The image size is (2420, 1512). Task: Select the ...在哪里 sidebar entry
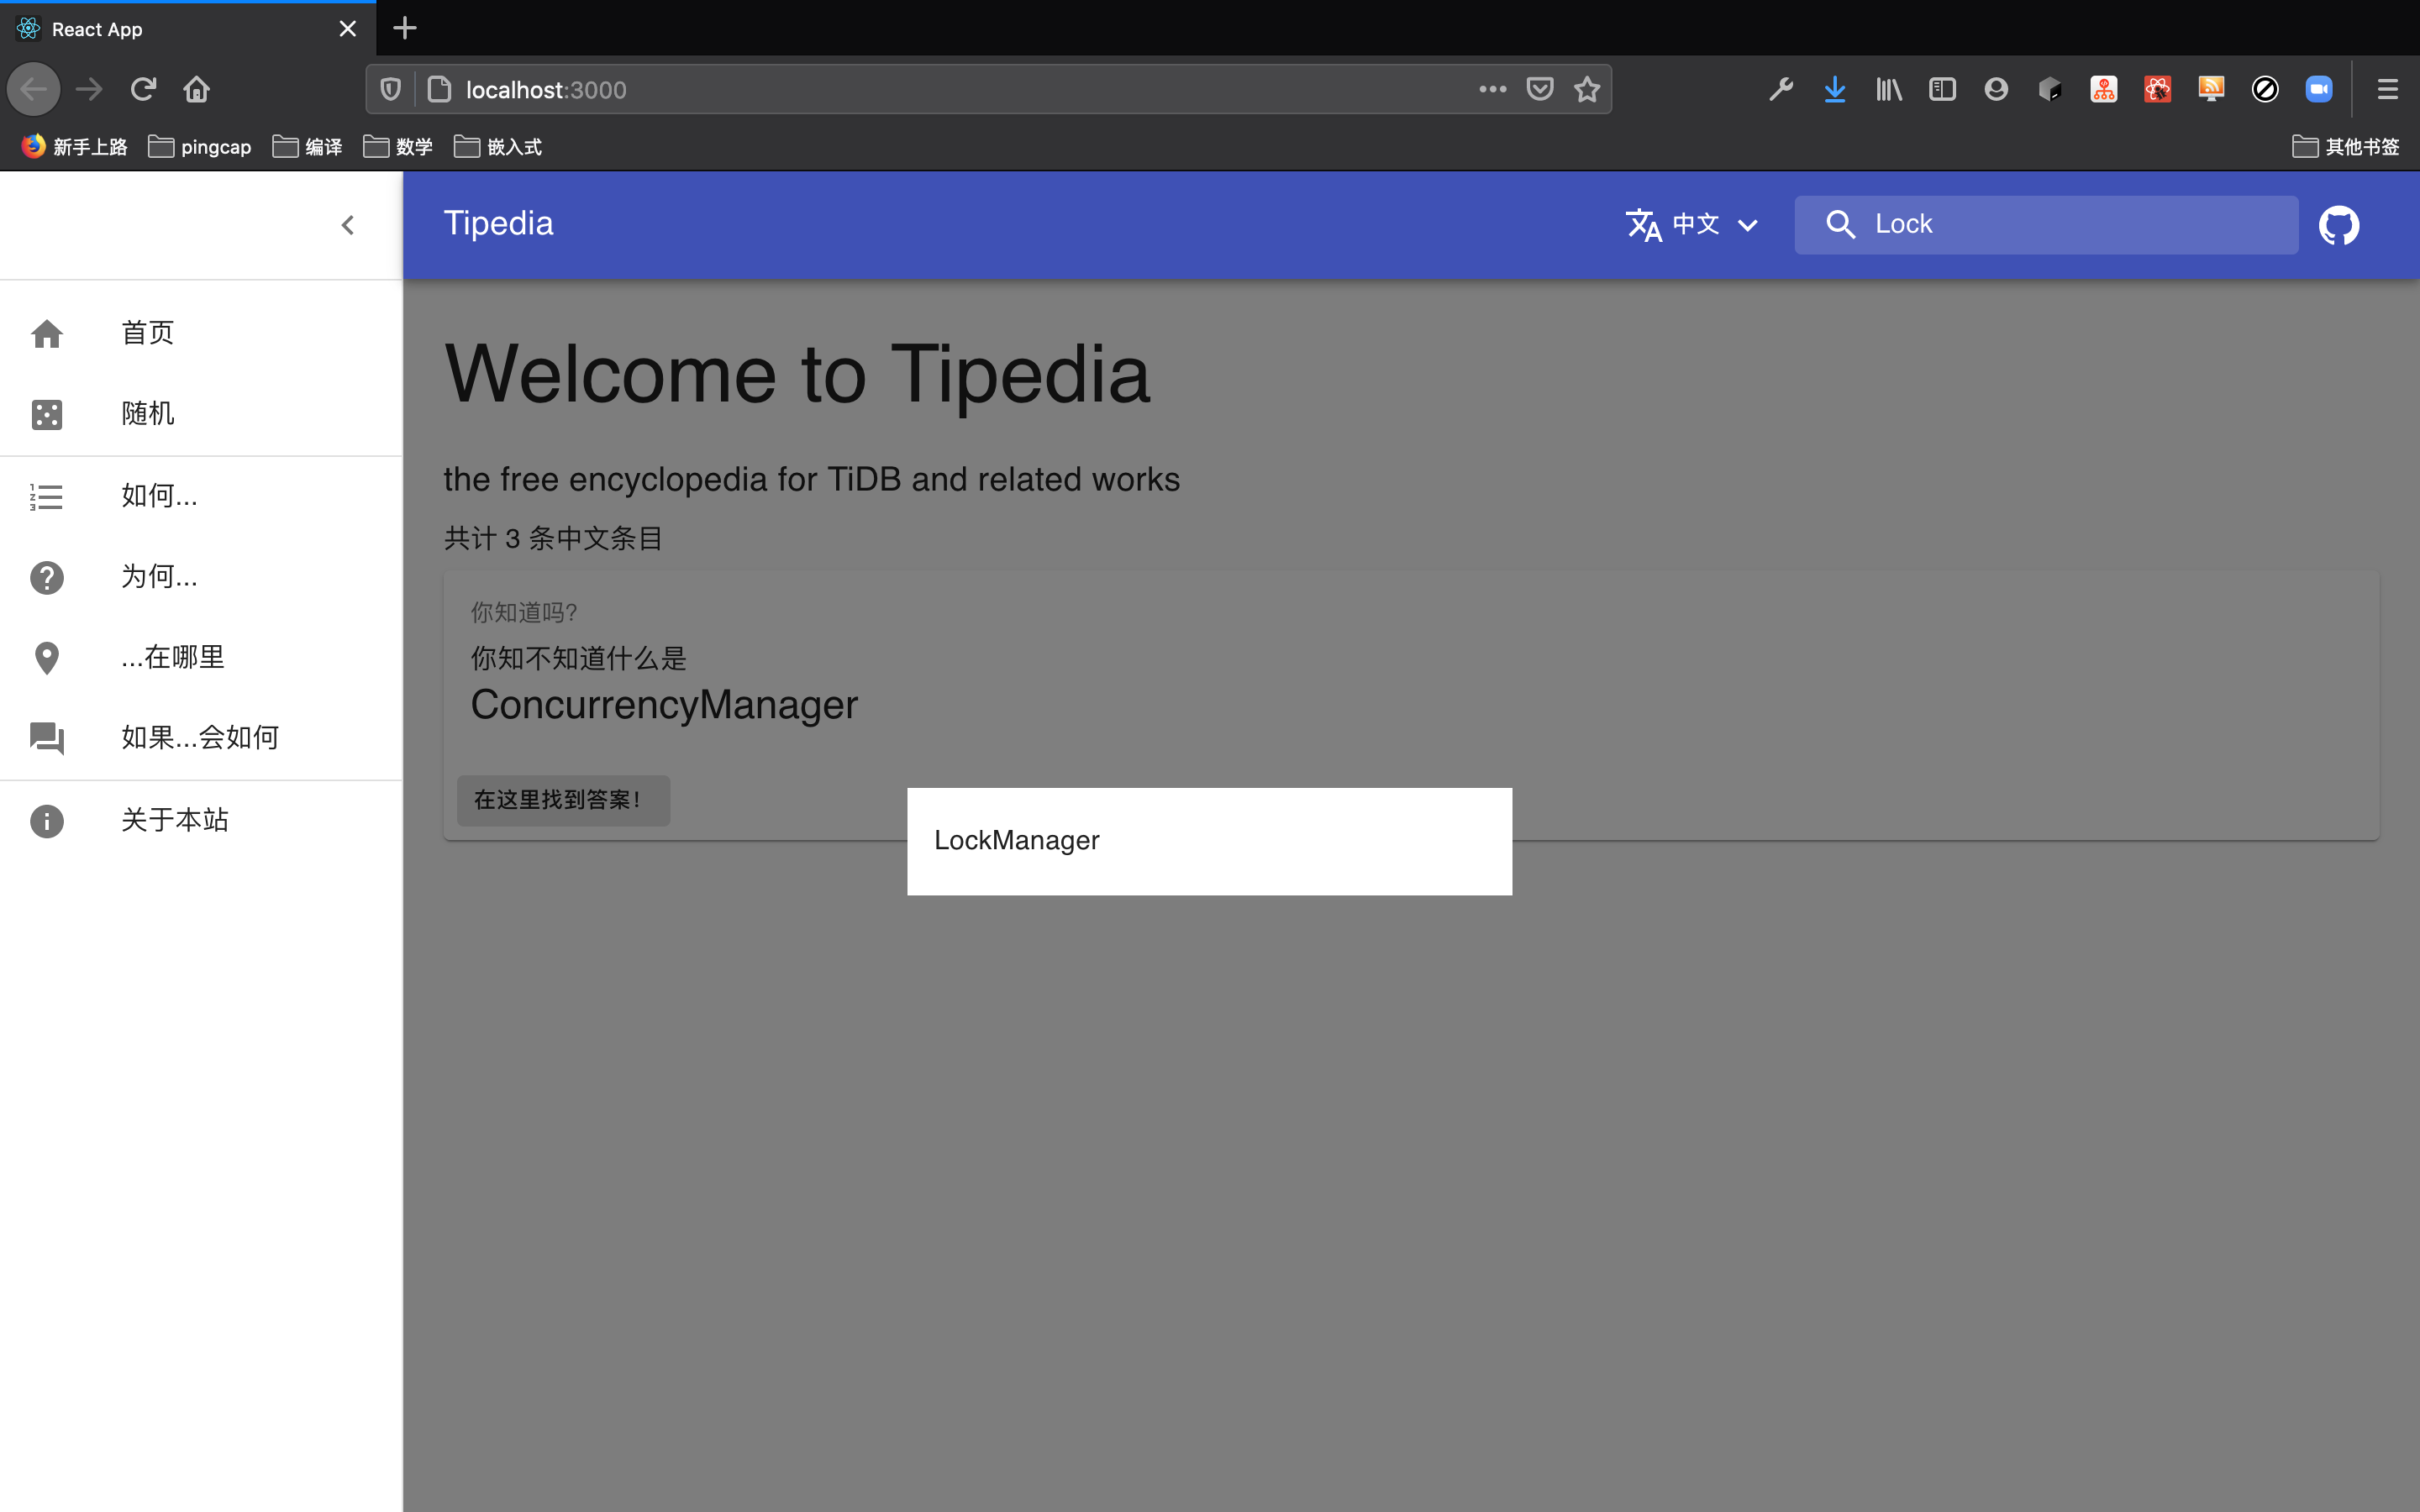201,658
